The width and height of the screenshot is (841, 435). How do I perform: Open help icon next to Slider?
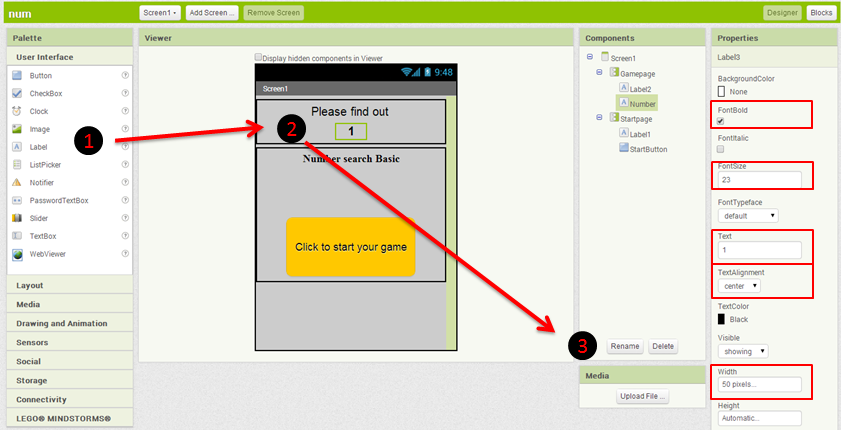click(x=125, y=218)
